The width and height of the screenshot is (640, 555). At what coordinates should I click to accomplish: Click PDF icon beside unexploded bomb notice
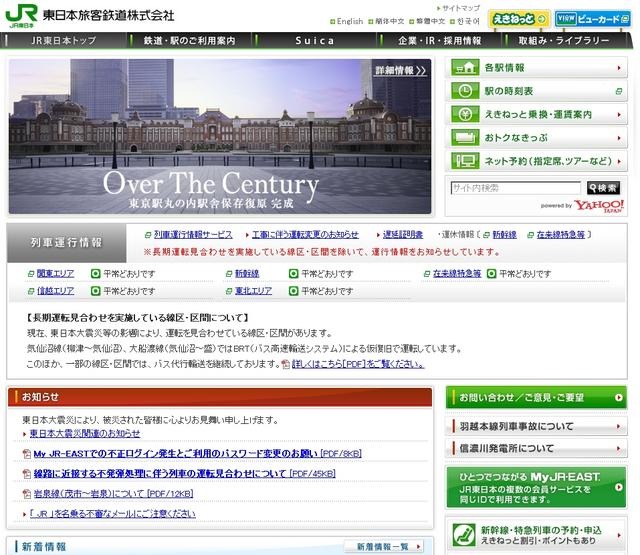coord(27,474)
